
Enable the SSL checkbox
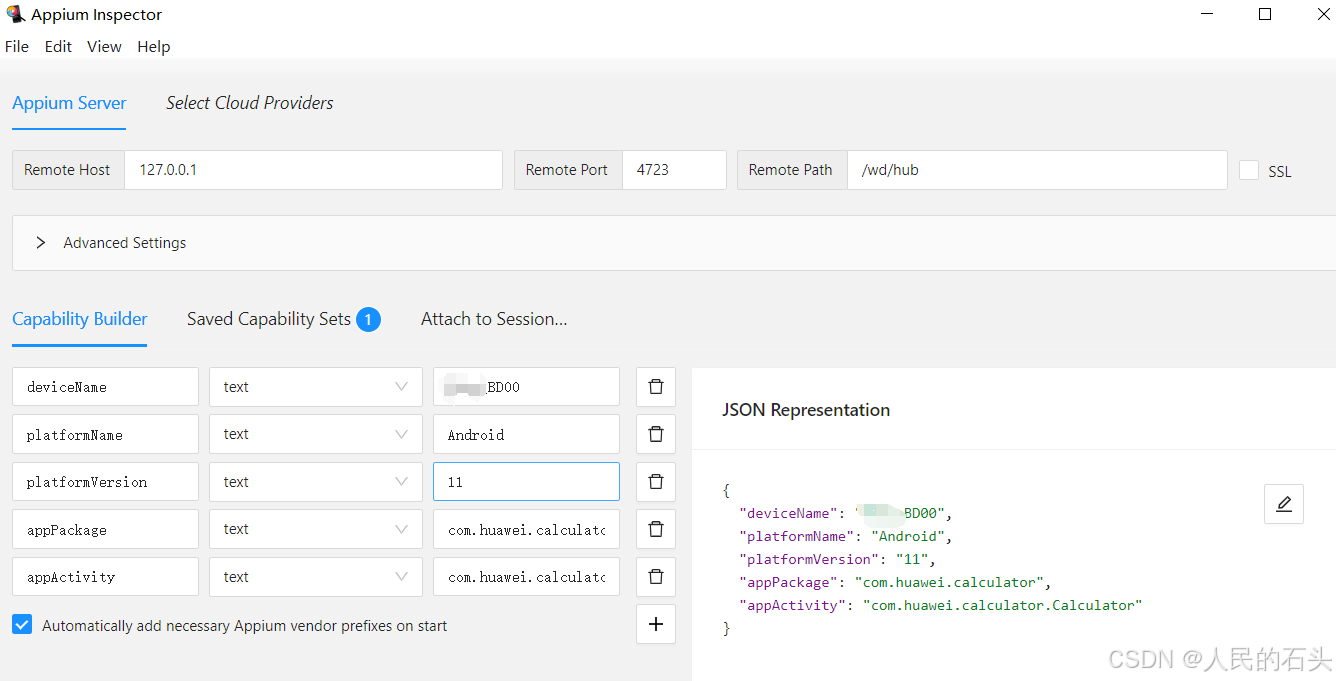tap(1249, 170)
